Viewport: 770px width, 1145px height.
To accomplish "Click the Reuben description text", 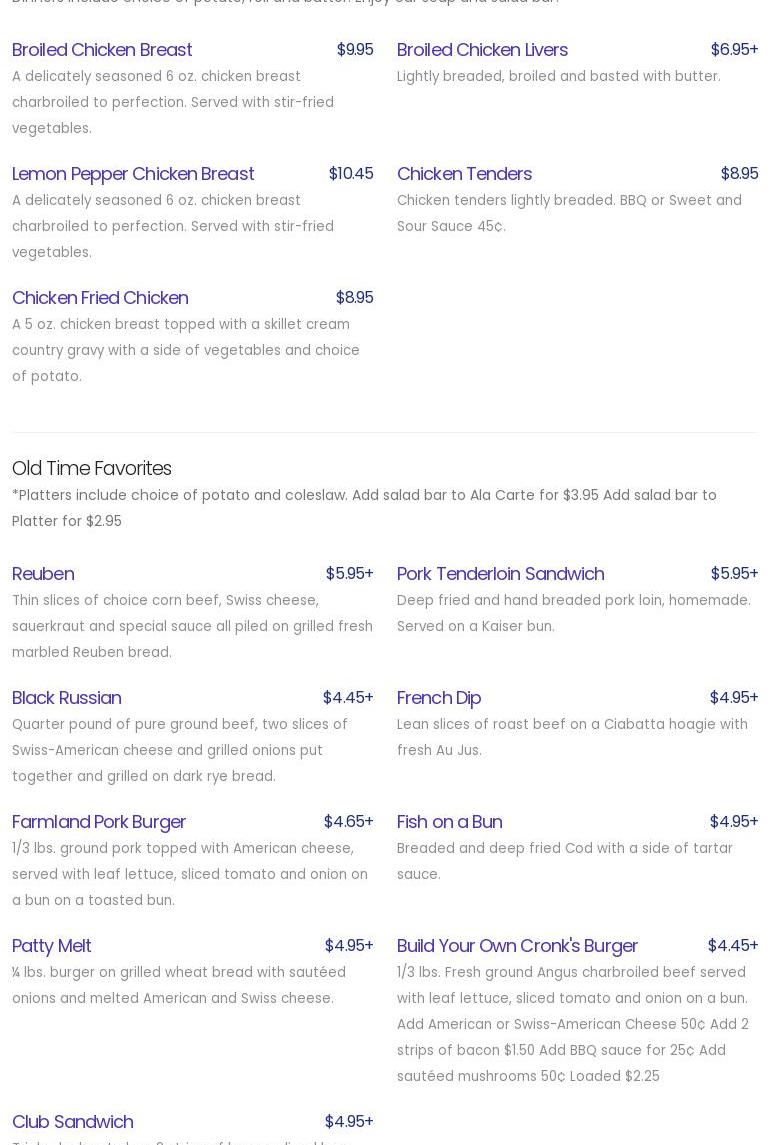I will (192, 626).
